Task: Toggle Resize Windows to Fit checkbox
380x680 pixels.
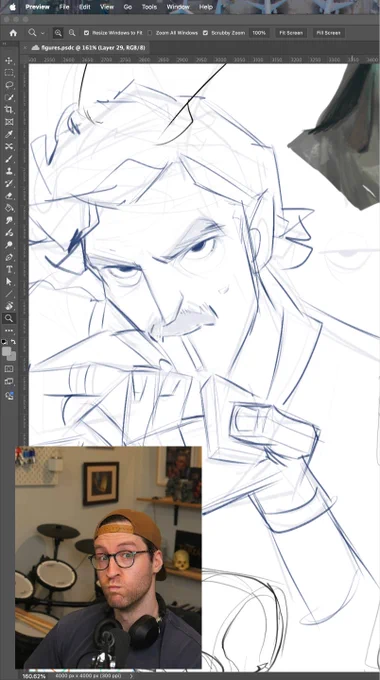Action: coord(86,33)
